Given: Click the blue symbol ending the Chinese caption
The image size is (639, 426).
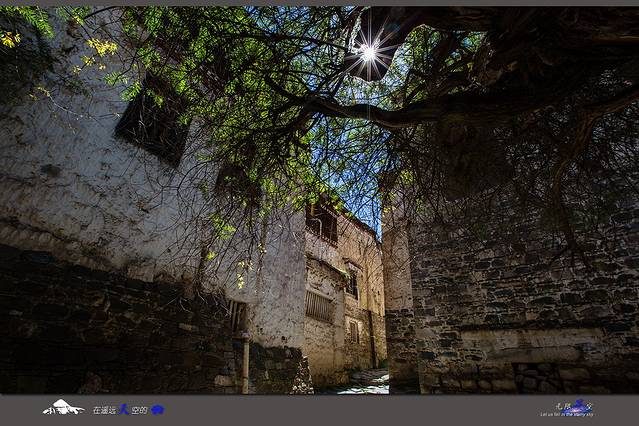Looking at the screenshot, I should [157, 409].
